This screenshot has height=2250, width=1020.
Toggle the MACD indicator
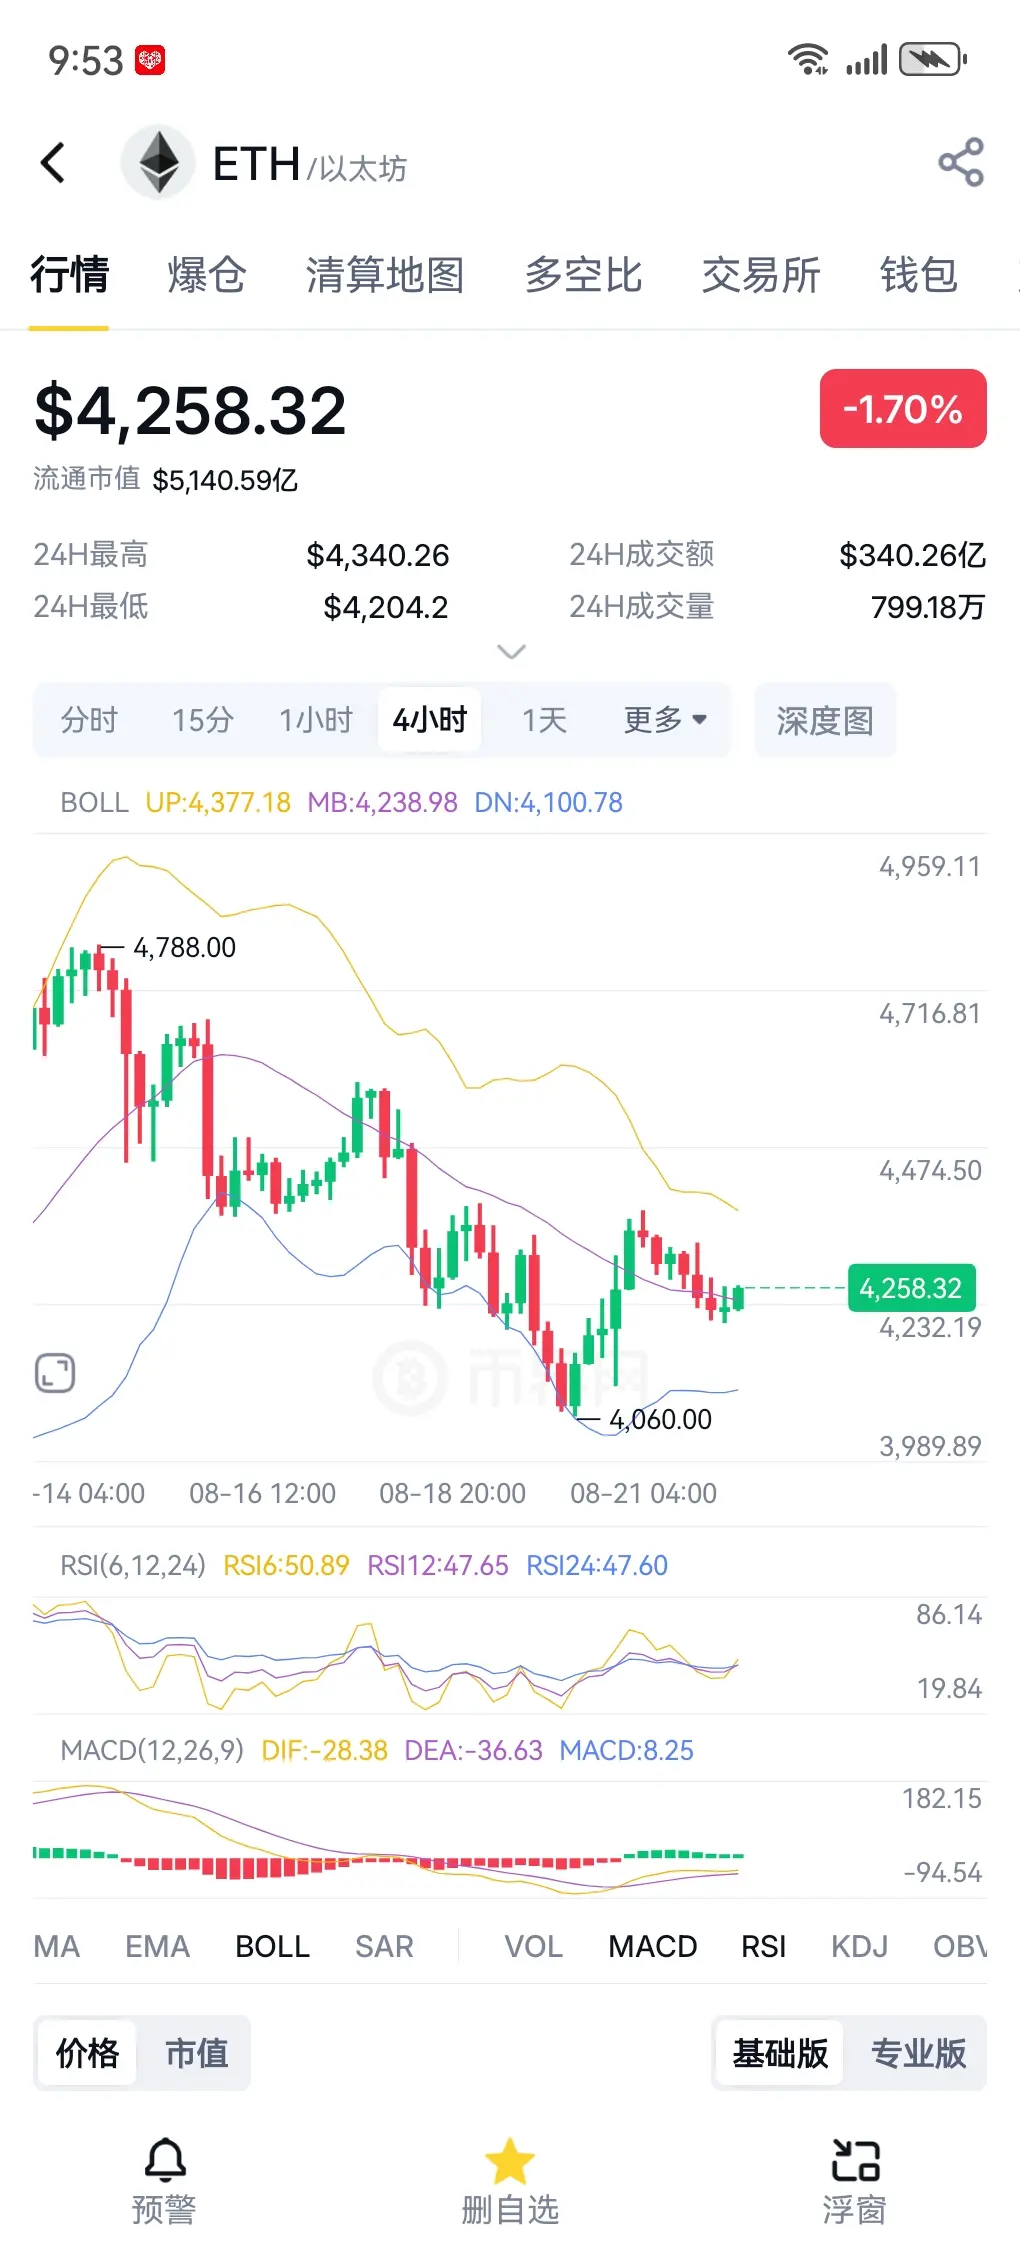(x=652, y=1946)
